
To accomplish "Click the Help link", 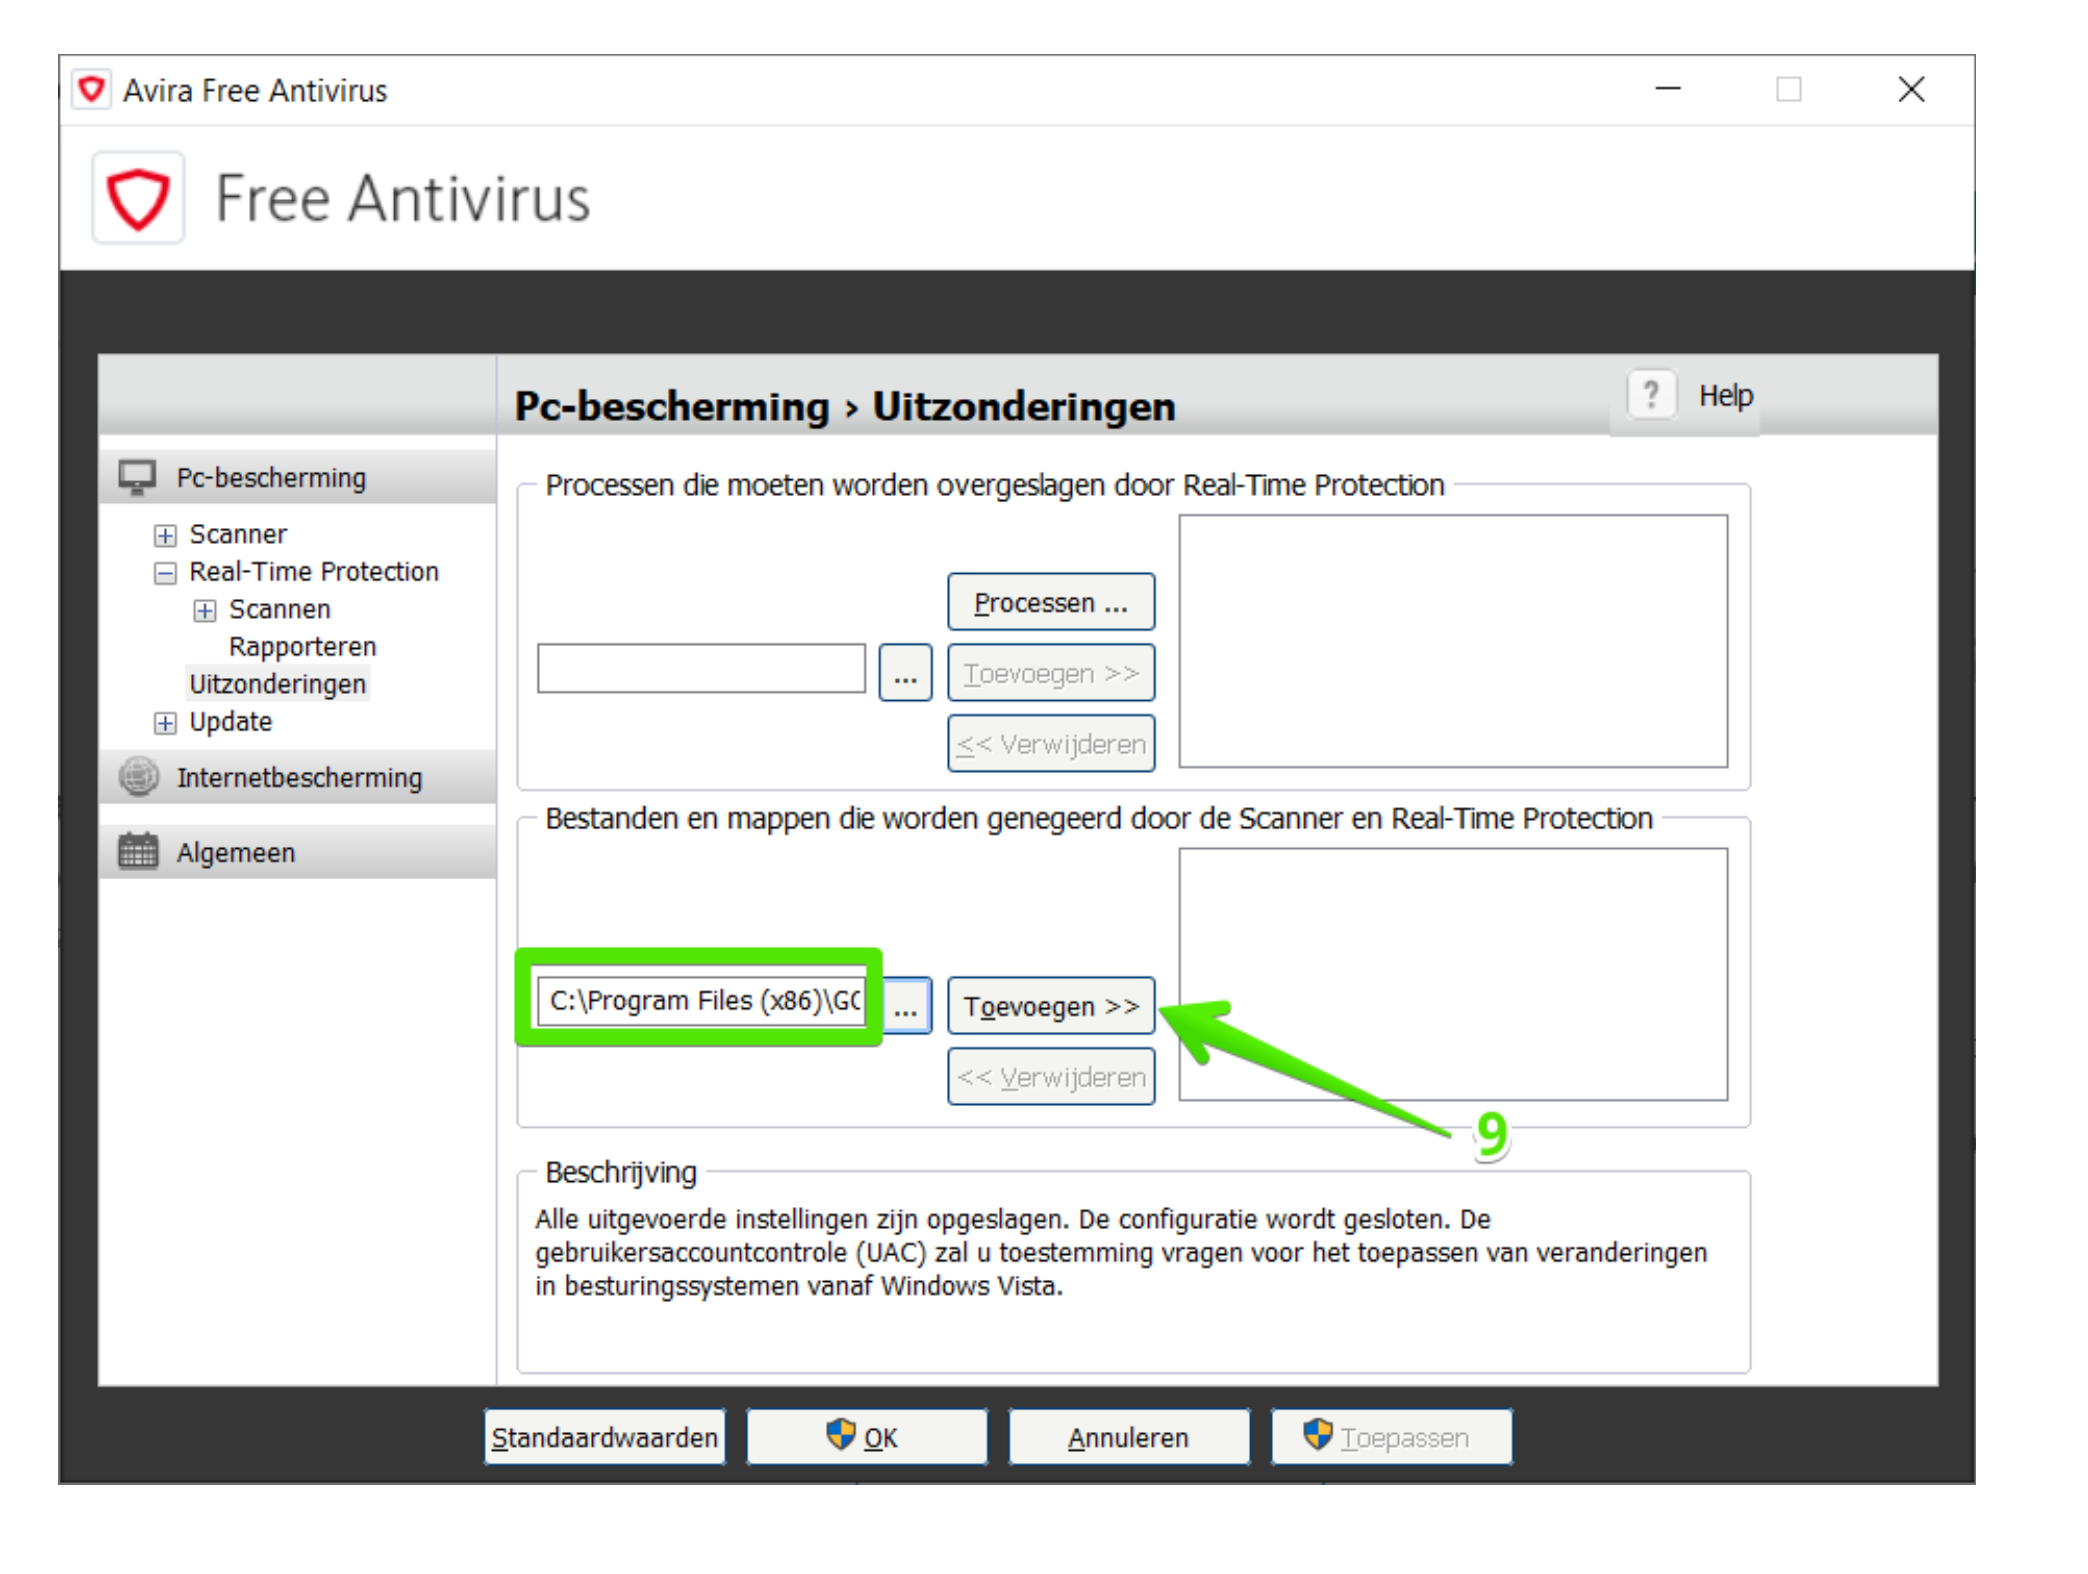I will (1725, 395).
